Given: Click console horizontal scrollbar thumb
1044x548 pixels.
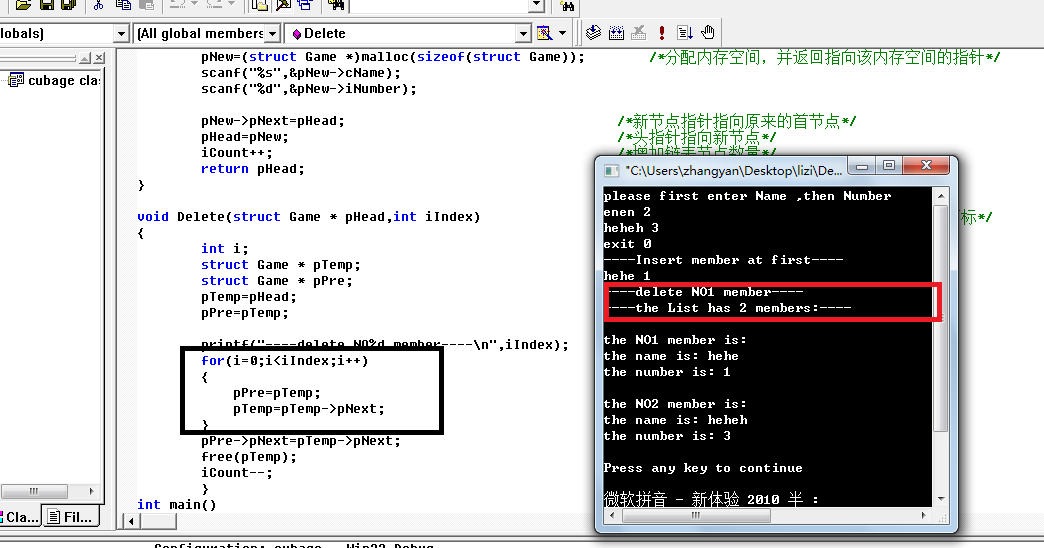Looking at the screenshot, I should pos(696,515).
